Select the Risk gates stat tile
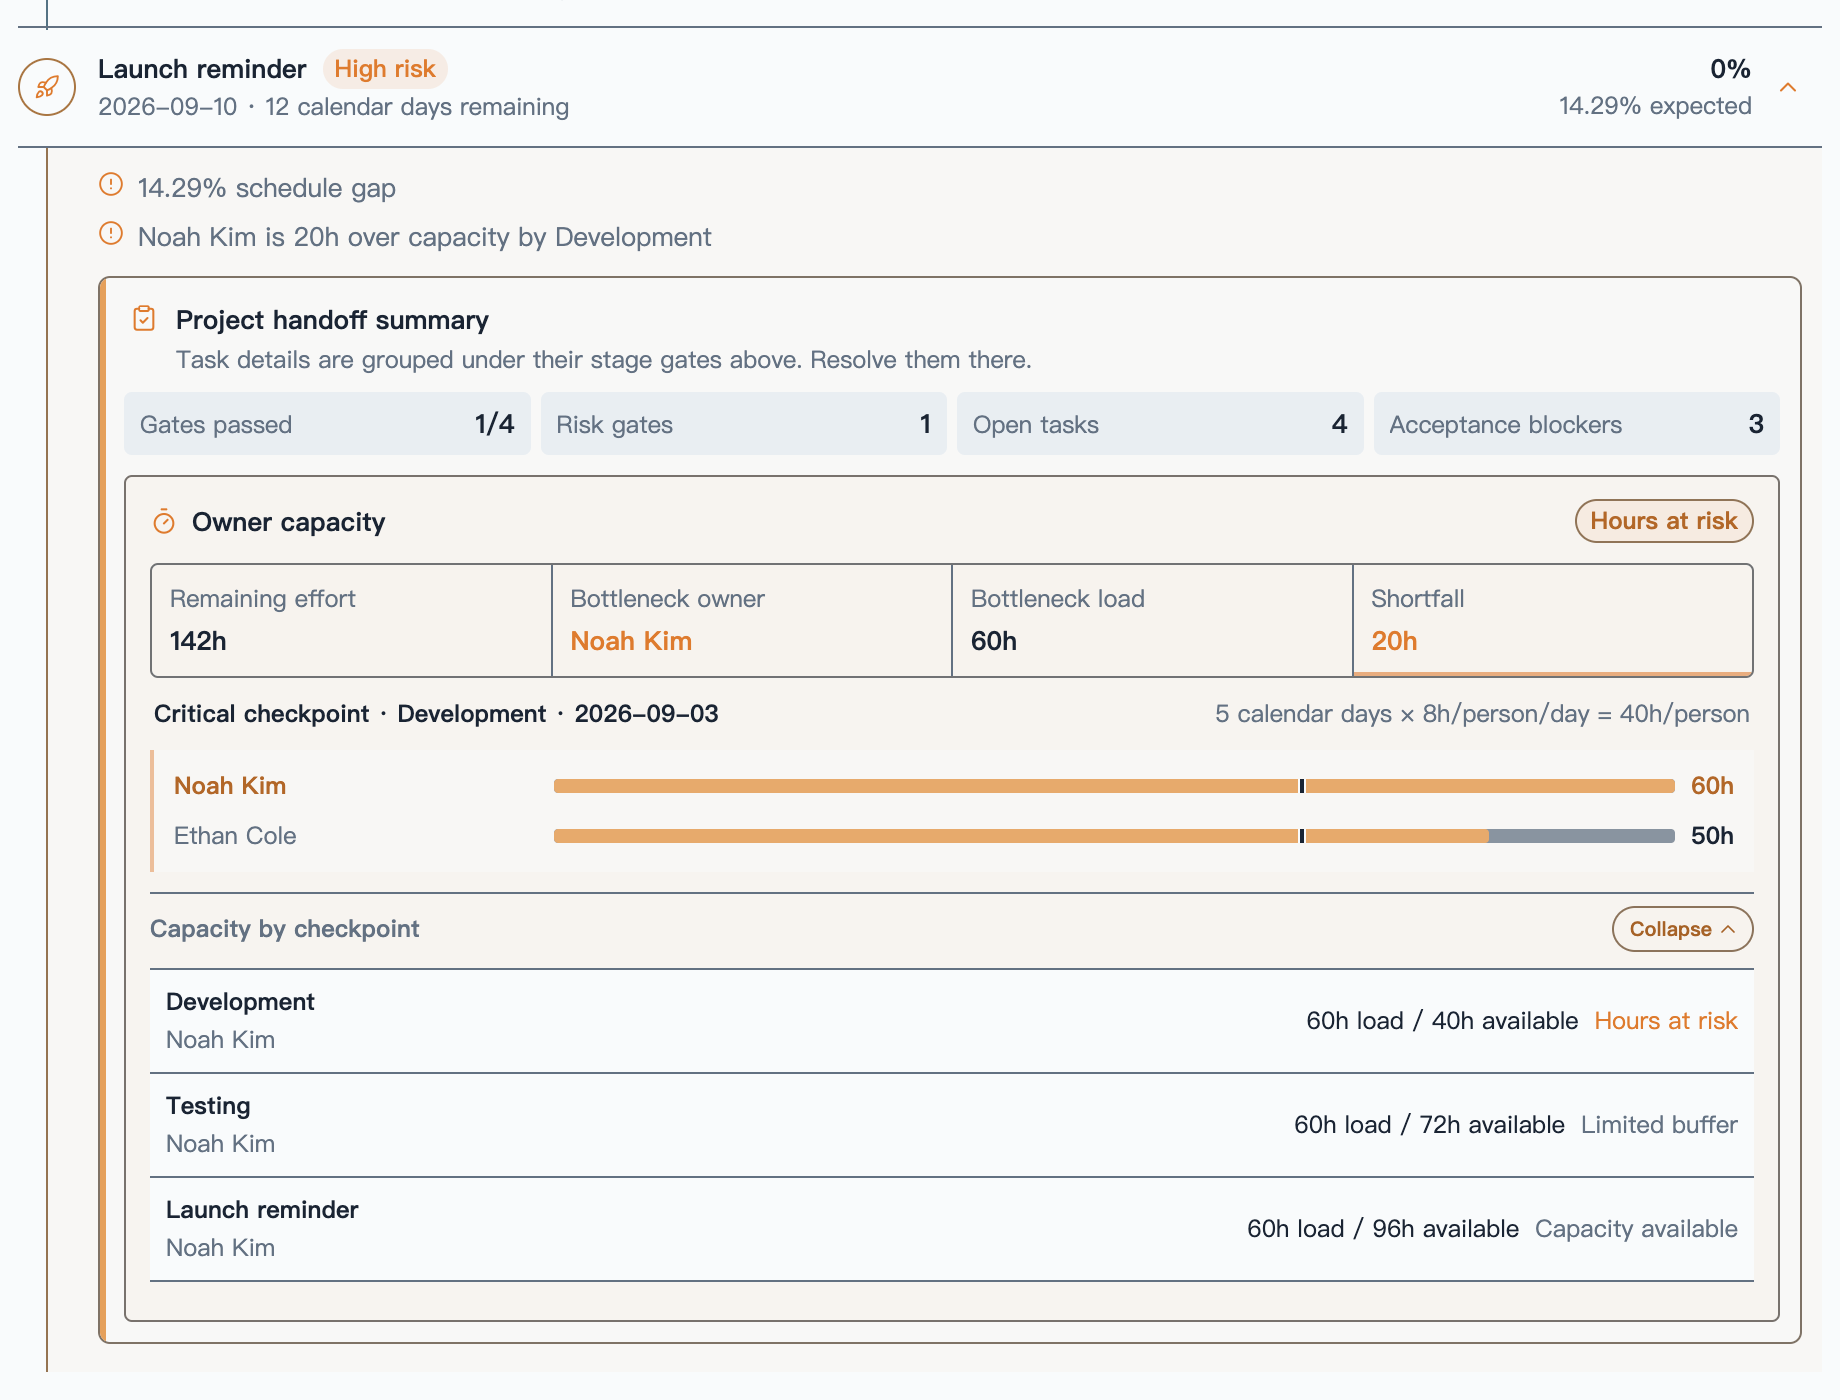The width and height of the screenshot is (1840, 1400). pos(743,424)
